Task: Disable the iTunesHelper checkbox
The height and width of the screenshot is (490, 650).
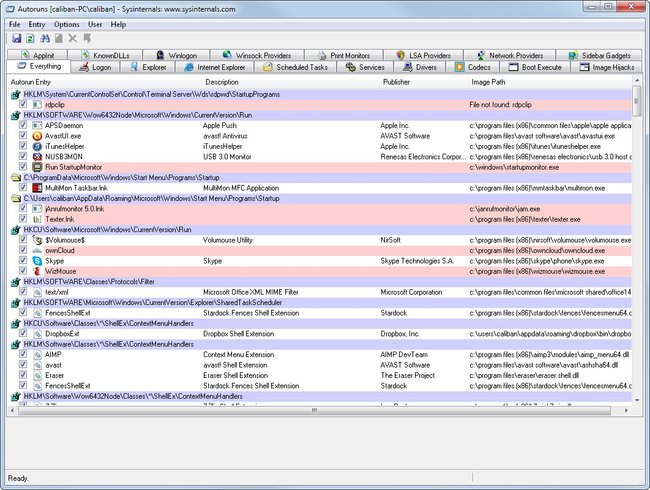Action: coord(23,146)
